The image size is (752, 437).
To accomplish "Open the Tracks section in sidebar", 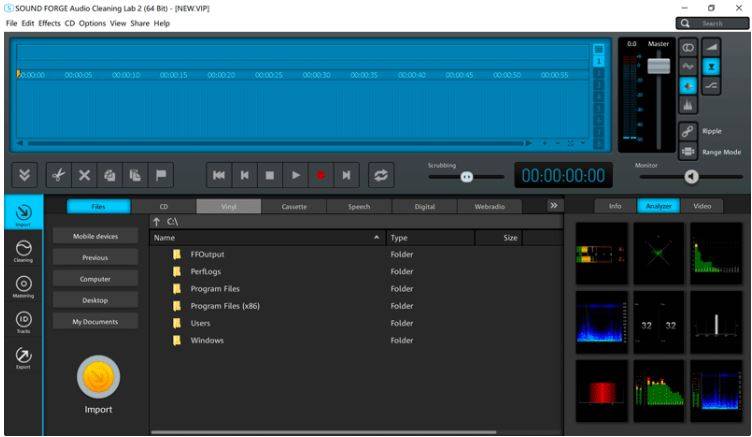I will (24, 322).
